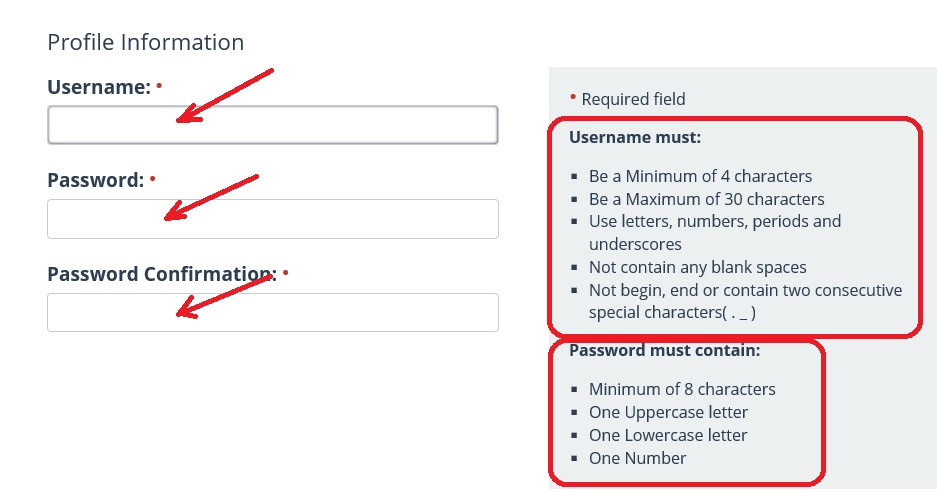Click the Password label text
The image size is (937, 493).
click(95, 180)
